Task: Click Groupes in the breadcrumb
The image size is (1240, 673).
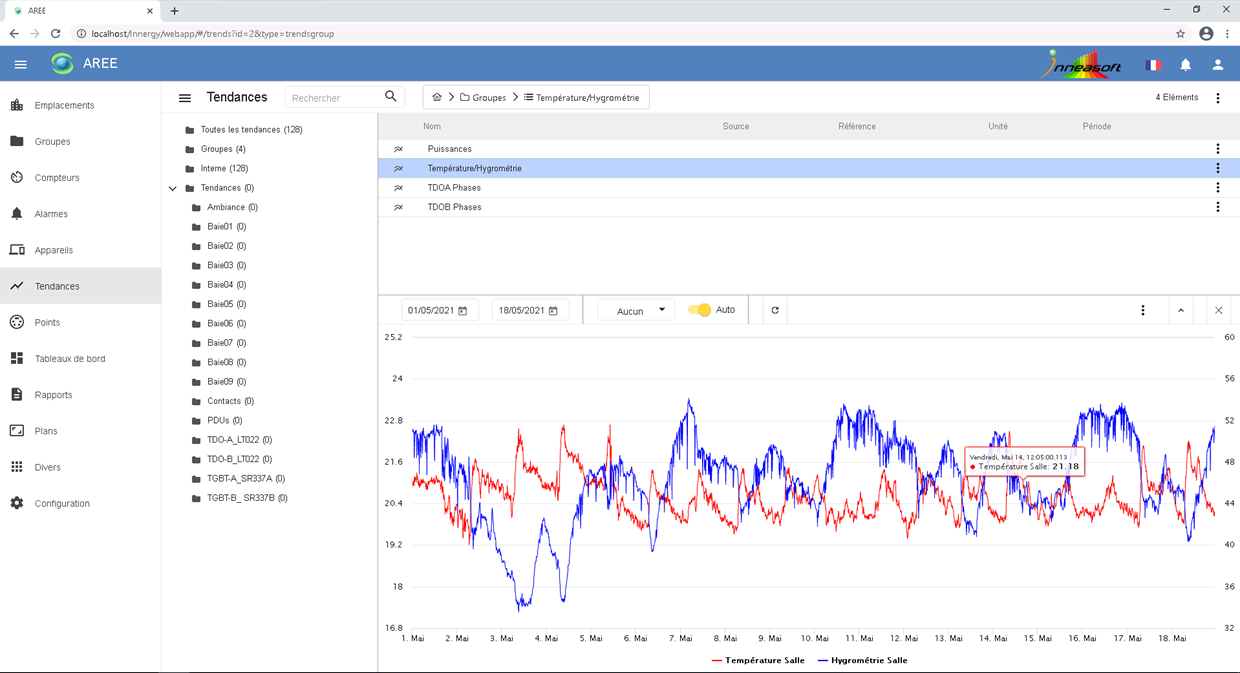Action: click(x=488, y=98)
